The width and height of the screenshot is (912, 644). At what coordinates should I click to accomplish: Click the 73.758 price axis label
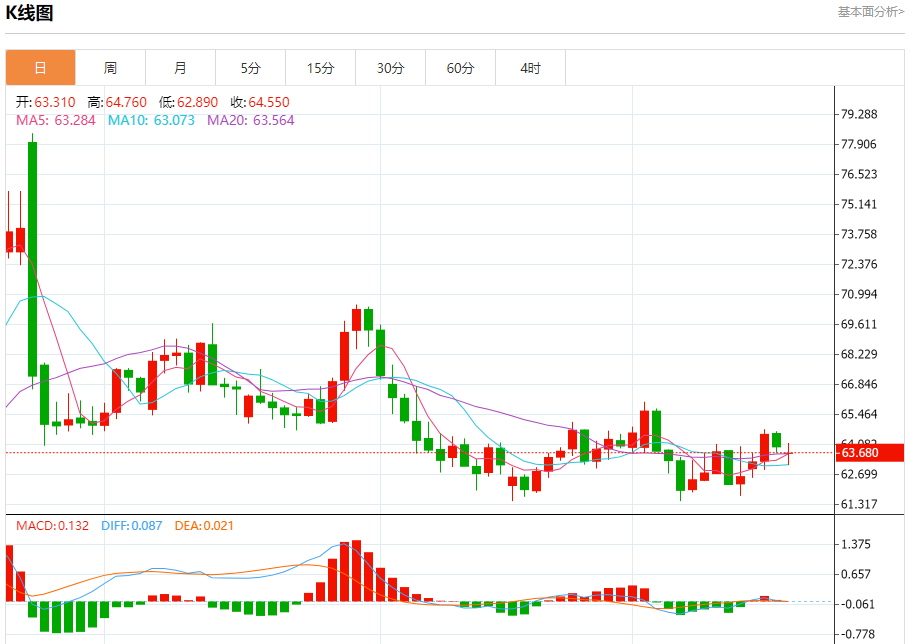[859, 234]
